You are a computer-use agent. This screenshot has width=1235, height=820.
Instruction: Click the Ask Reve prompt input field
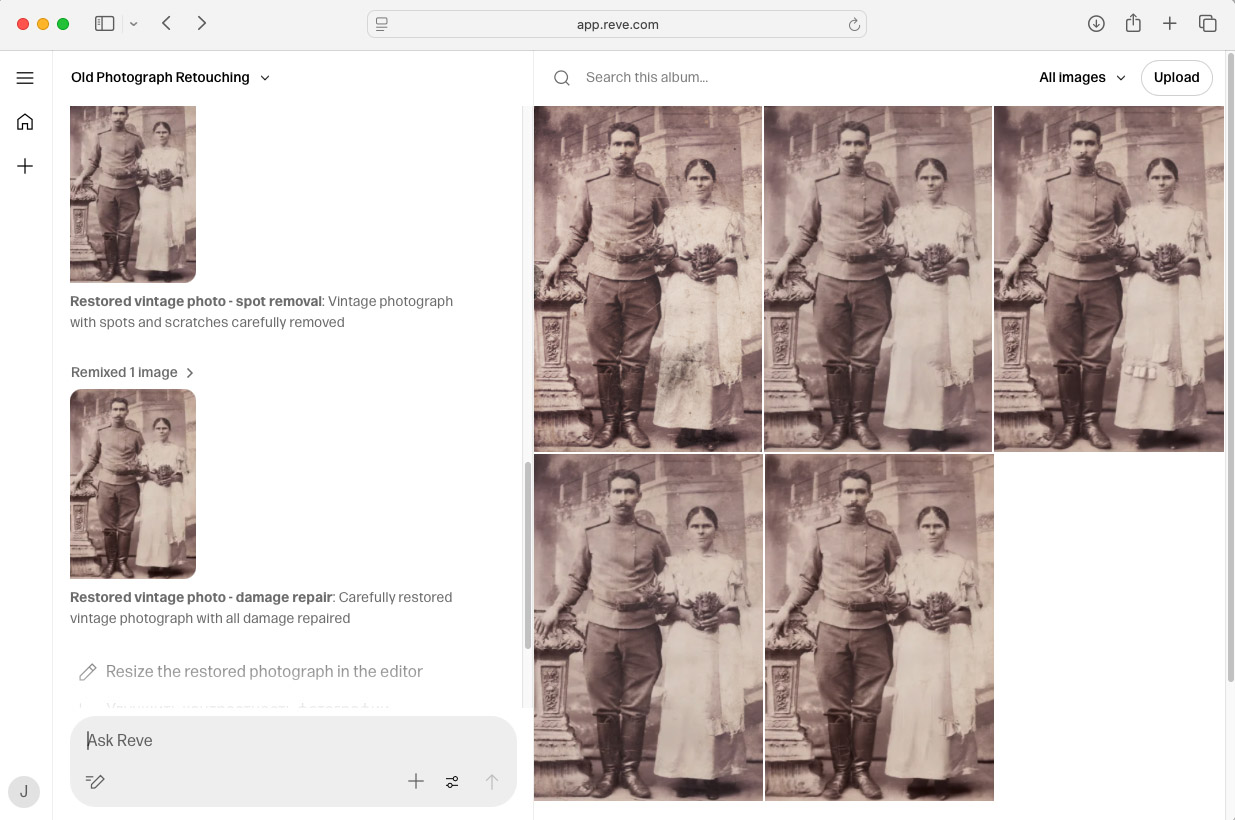(x=290, y=741)
